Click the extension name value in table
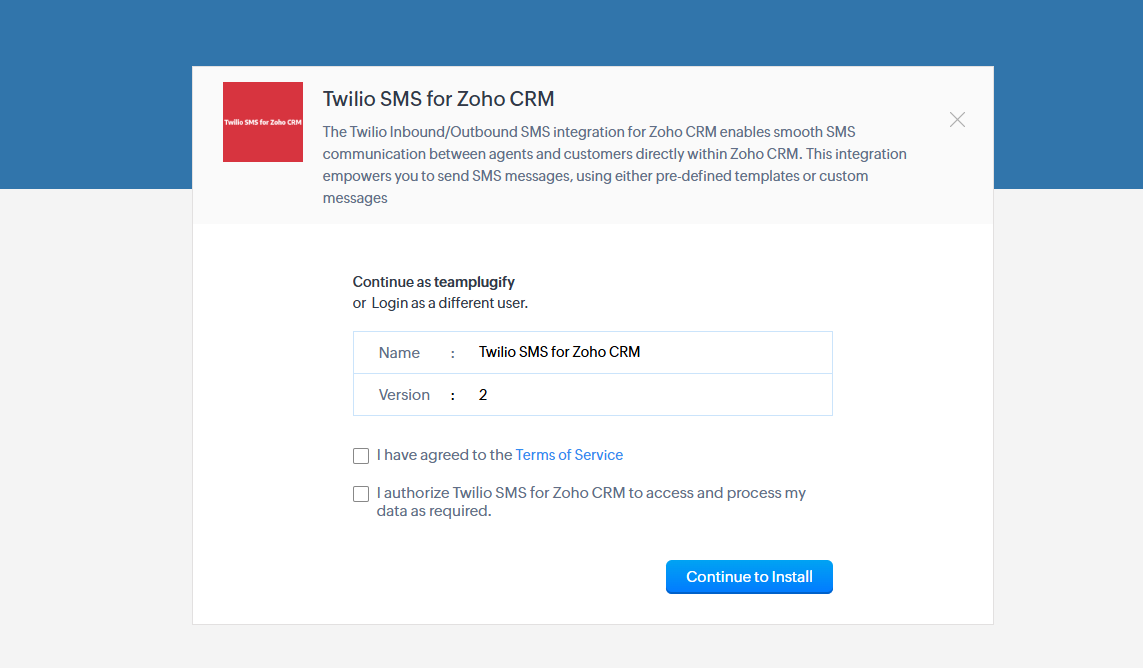Viewport: 1143px width, 668px height. [559, 352]
